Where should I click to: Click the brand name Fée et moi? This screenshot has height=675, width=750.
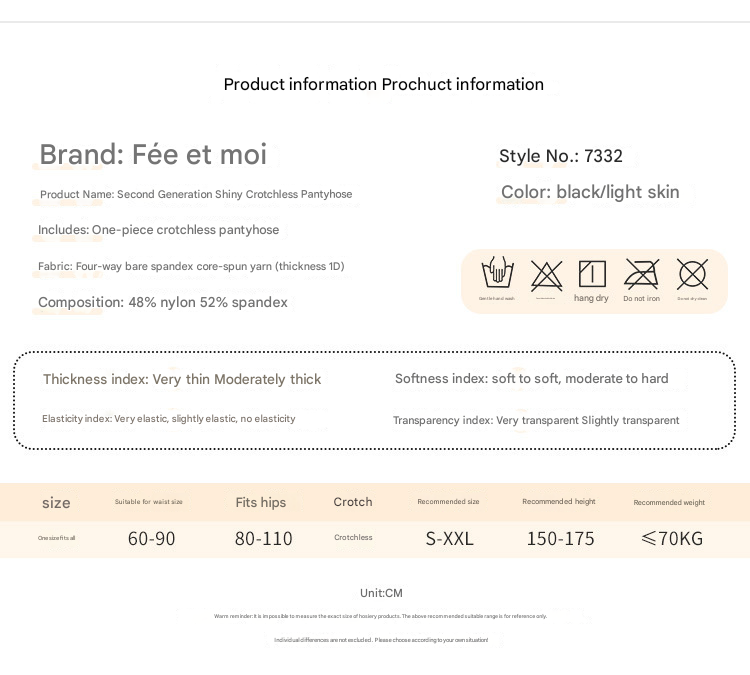click(x=153, y=155)
